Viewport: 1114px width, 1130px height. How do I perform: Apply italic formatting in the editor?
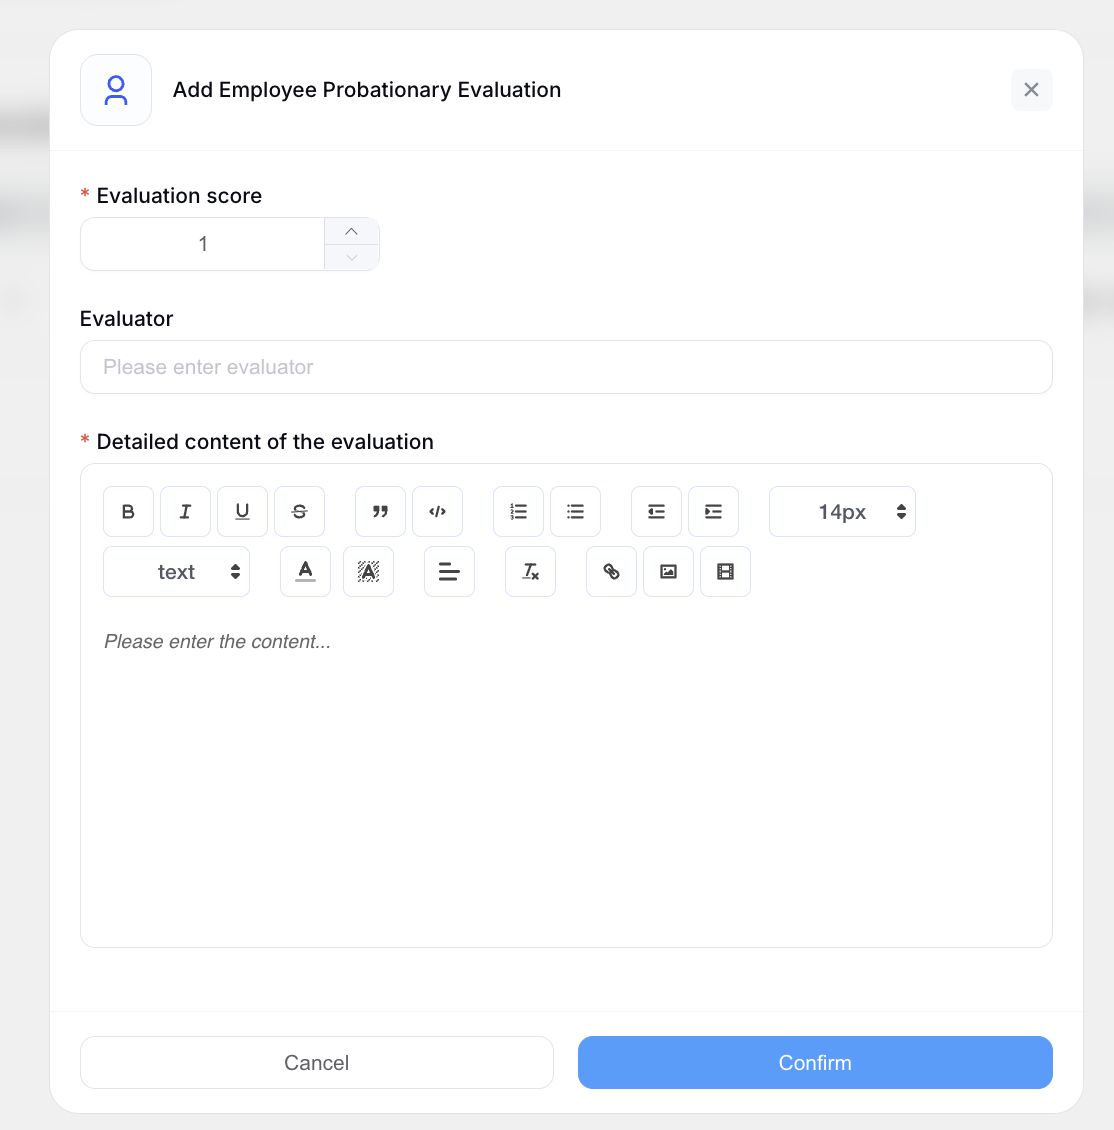pyautogui.click(x=185, y=511)
